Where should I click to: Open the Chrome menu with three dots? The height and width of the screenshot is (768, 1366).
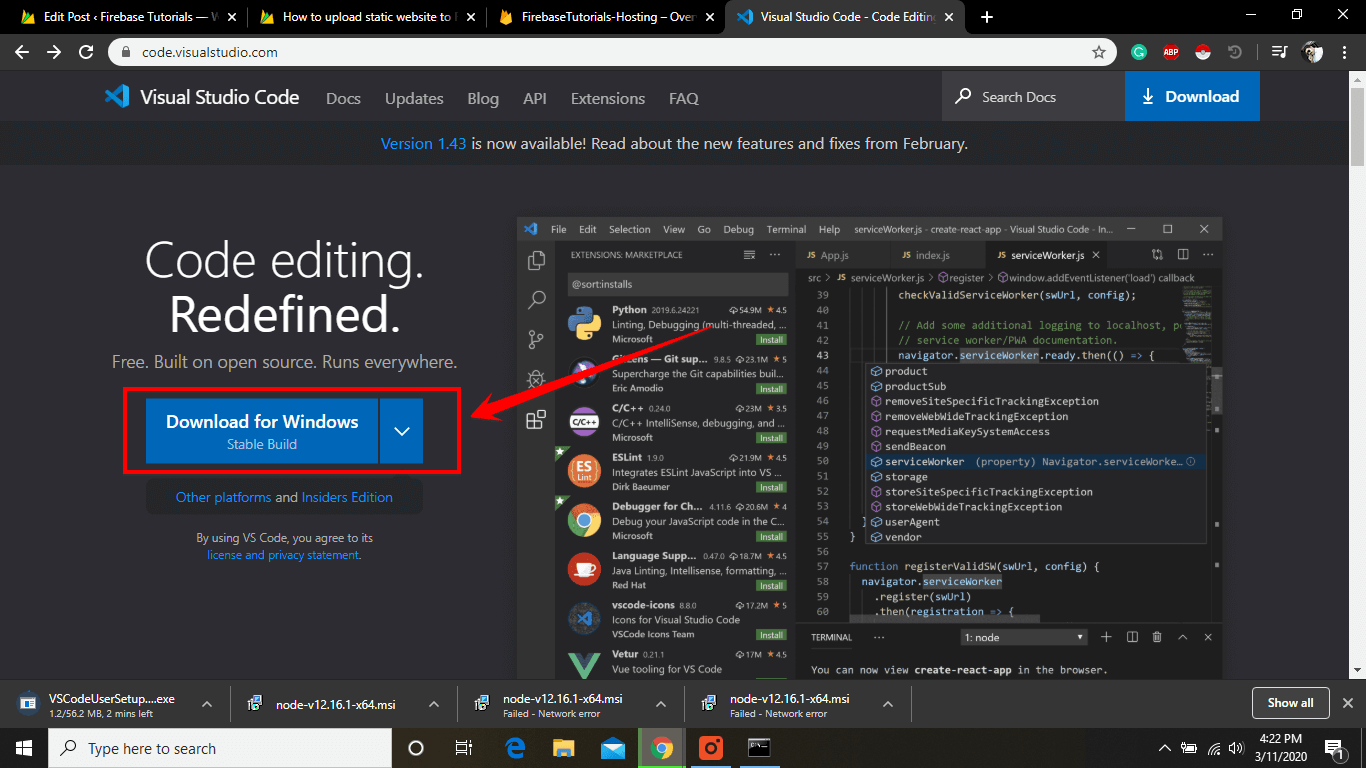coord(1345,52)
